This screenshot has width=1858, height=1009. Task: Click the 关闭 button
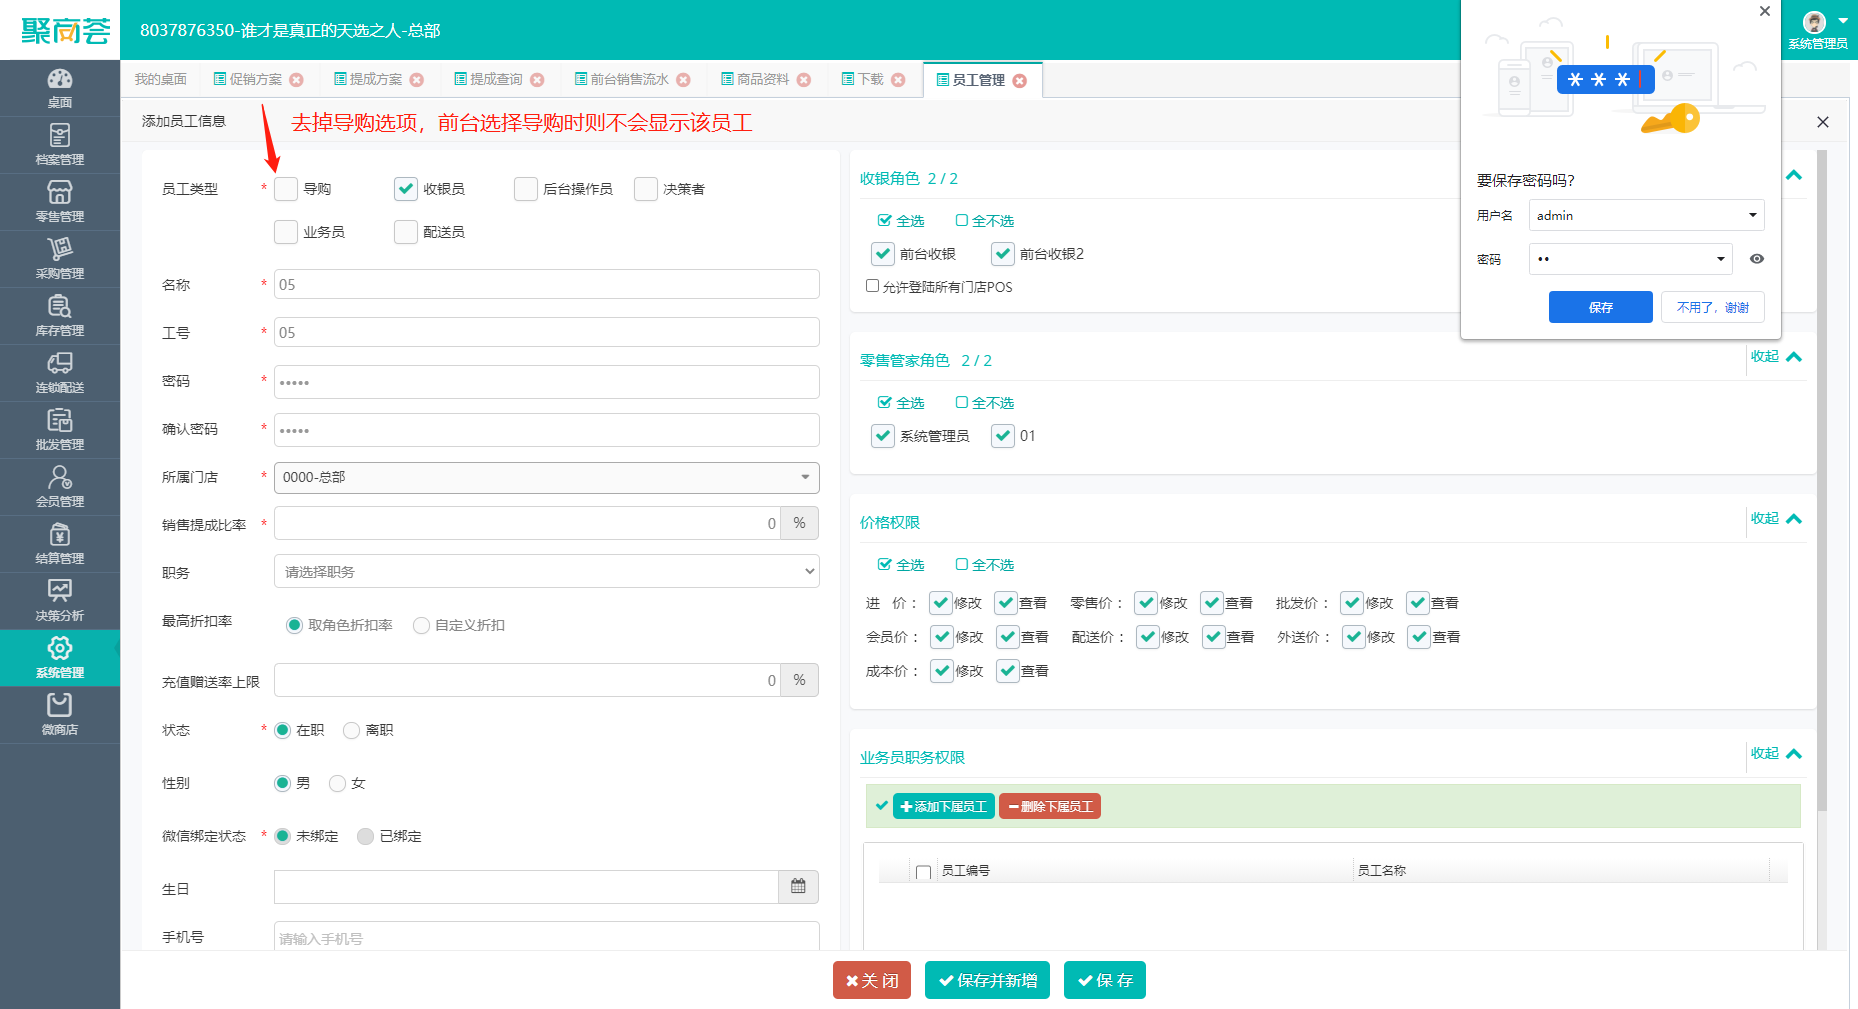[872, 980]
